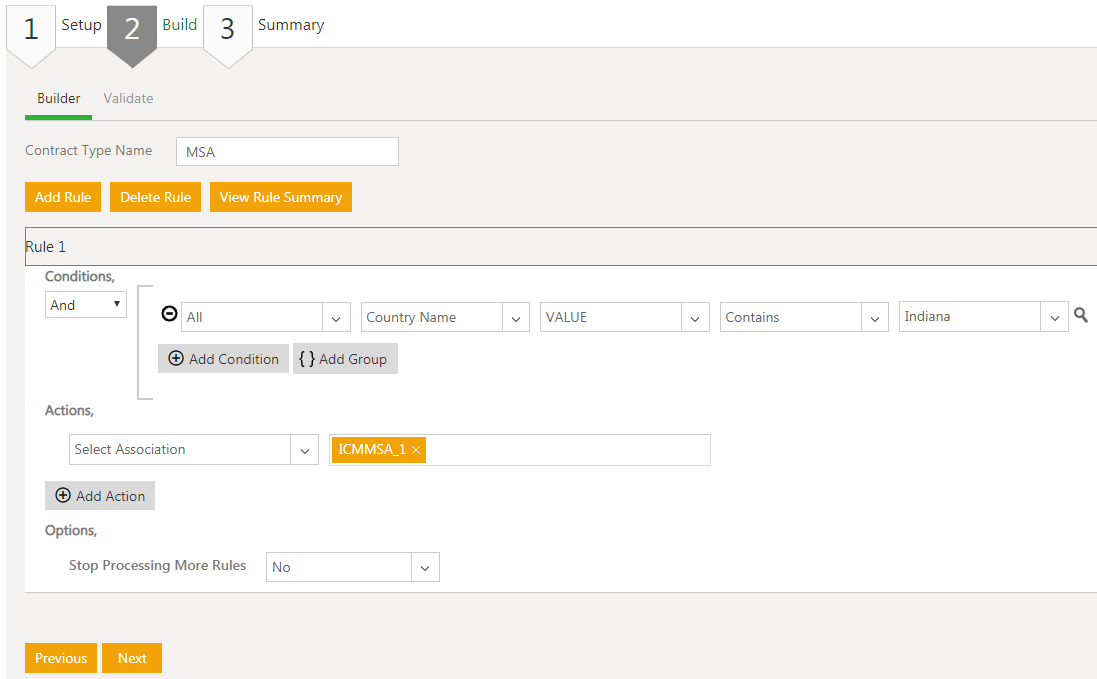Viewport: 1097px width, 679px height.
Task: Click the magnifier search icon beside Indiana
Action: (x=1081, y=316)
